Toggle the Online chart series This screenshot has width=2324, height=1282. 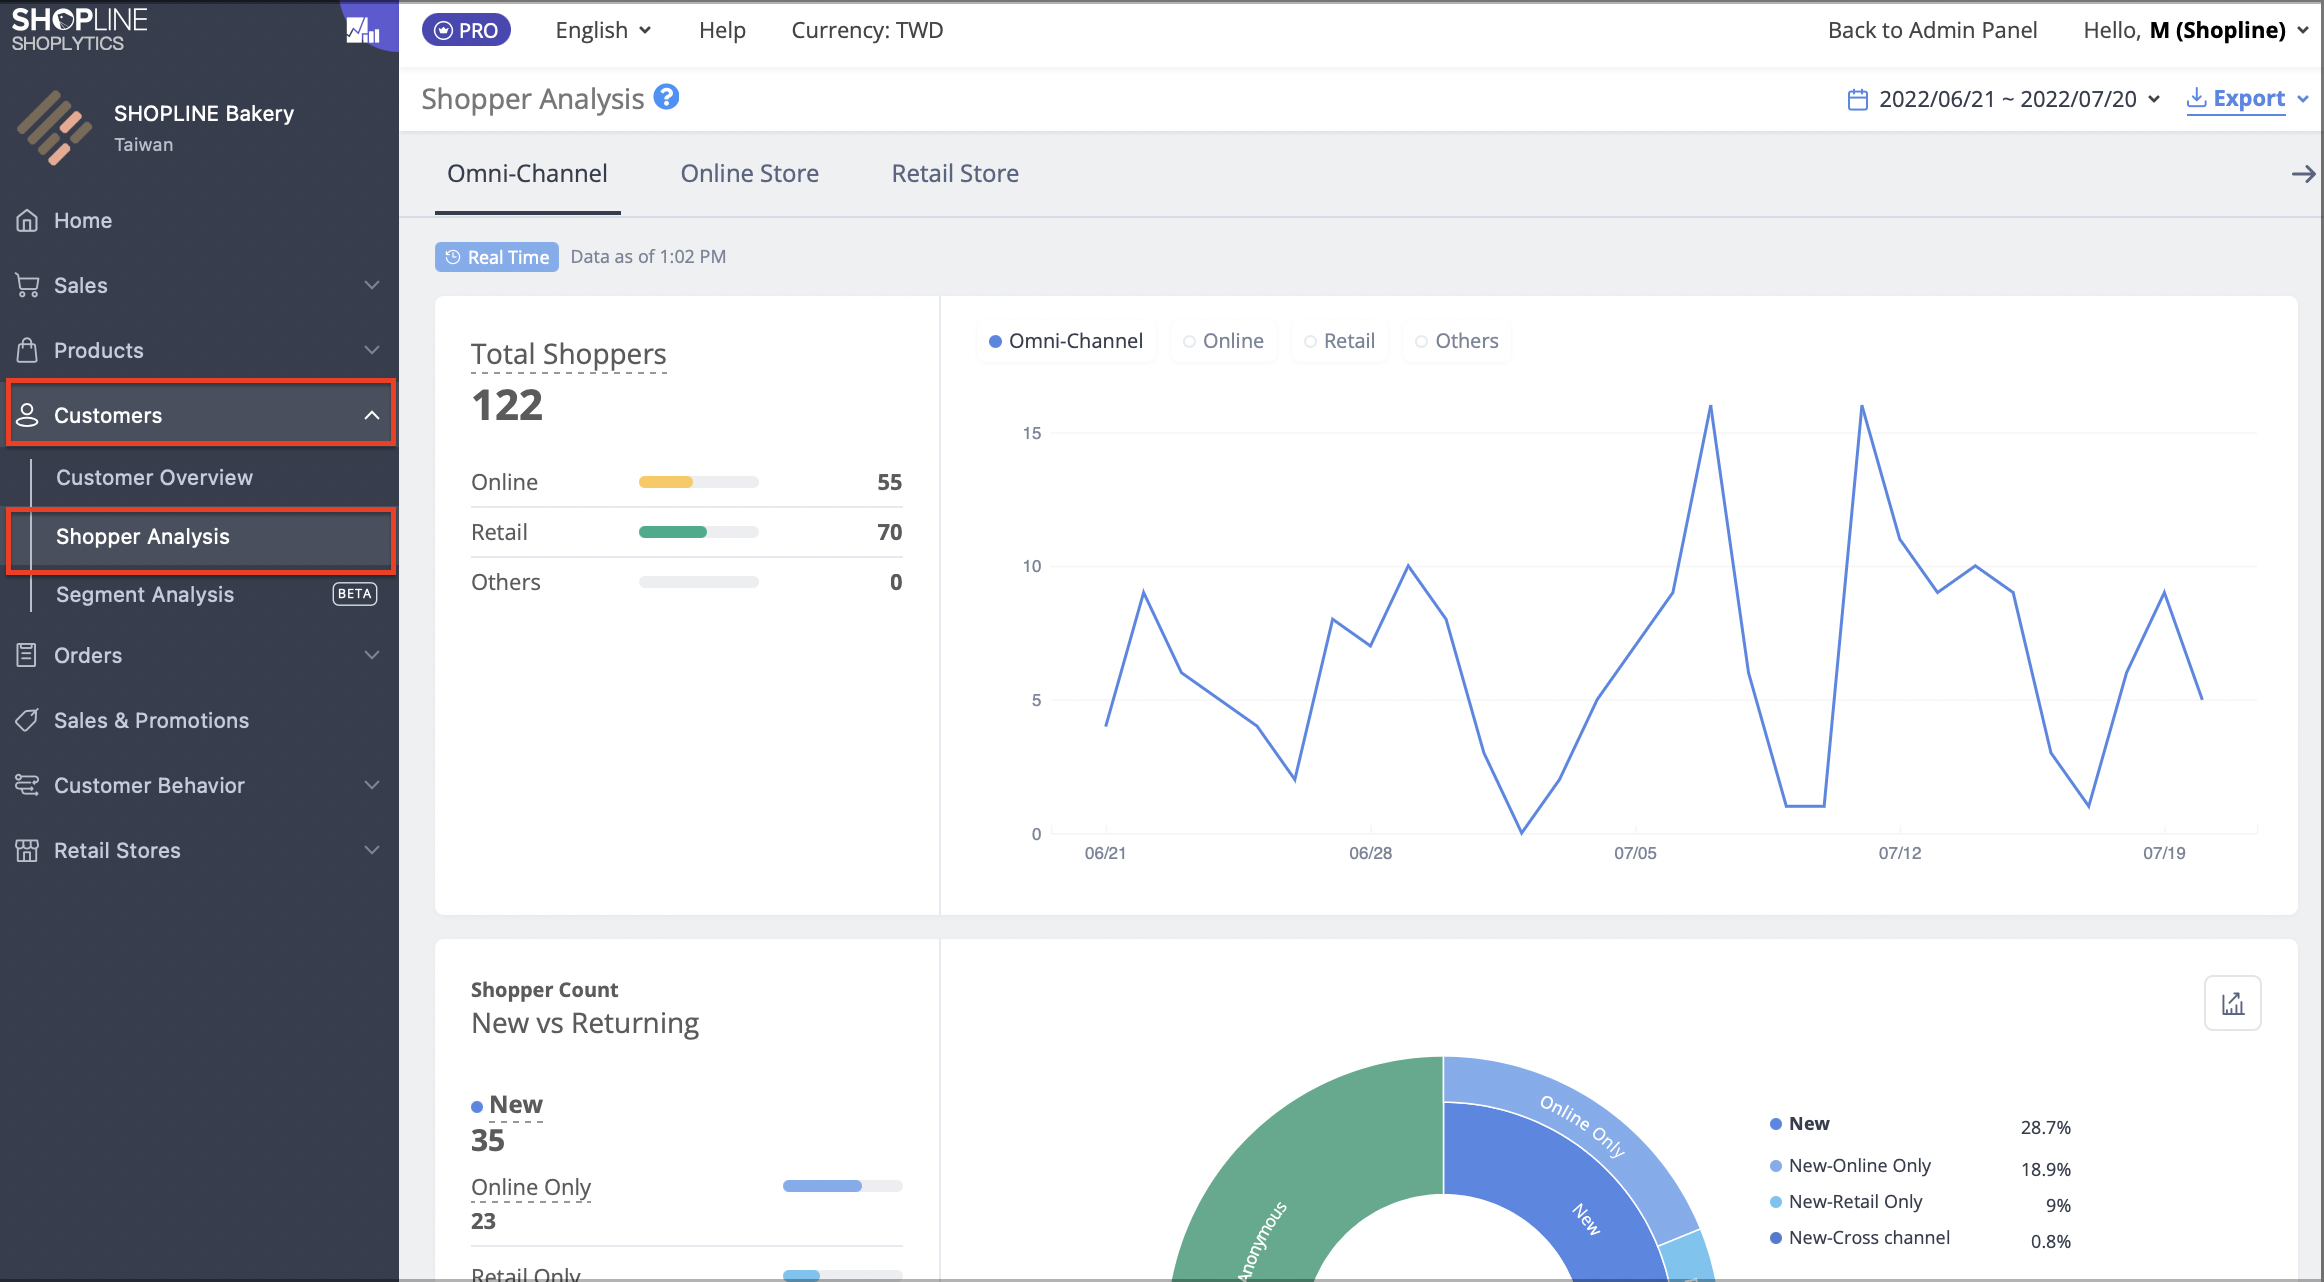(x=1223, y=341)
